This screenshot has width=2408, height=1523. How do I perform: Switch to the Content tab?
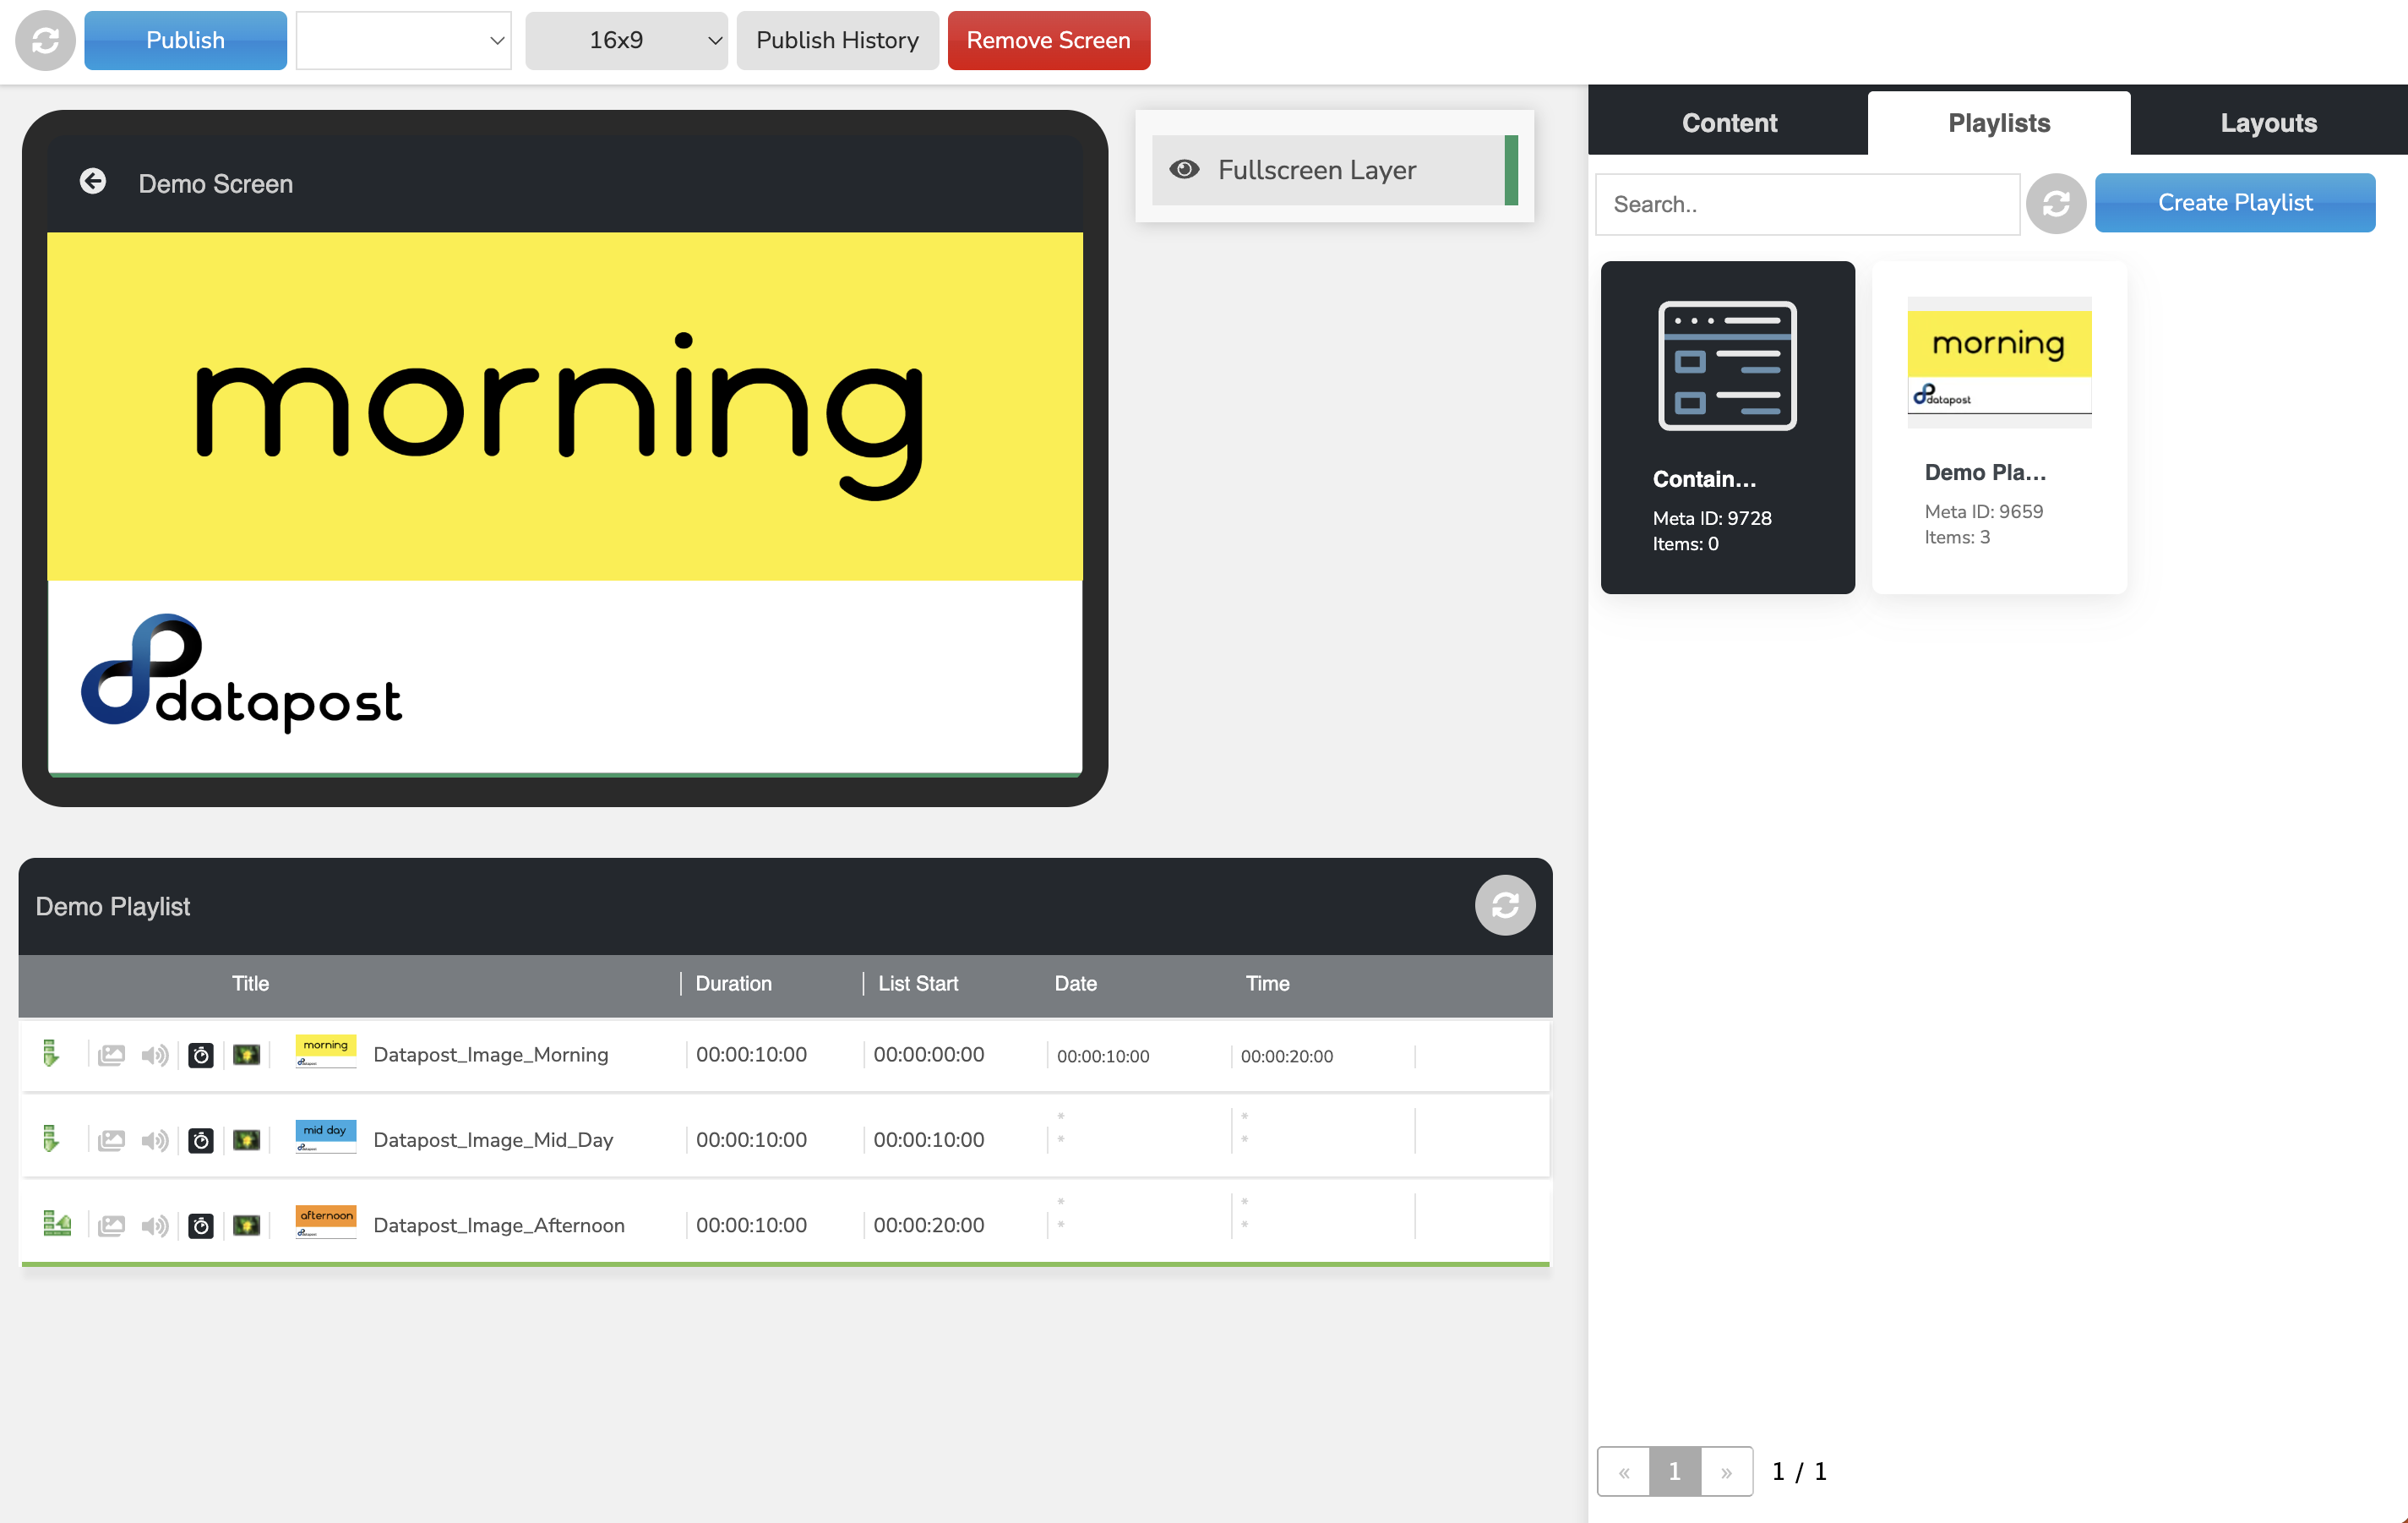coord(1729,123)
